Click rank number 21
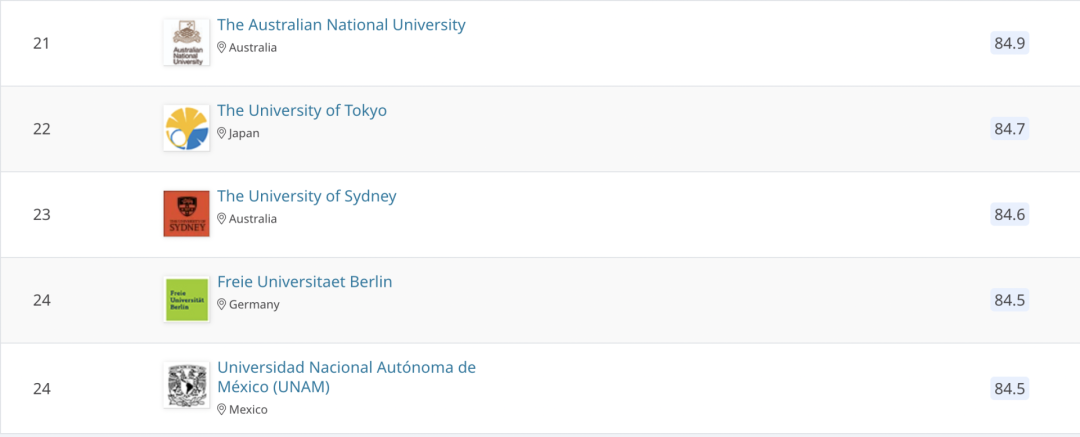Image resolution: width=1080 pixels, height=437 pixels. coord(42,43)
